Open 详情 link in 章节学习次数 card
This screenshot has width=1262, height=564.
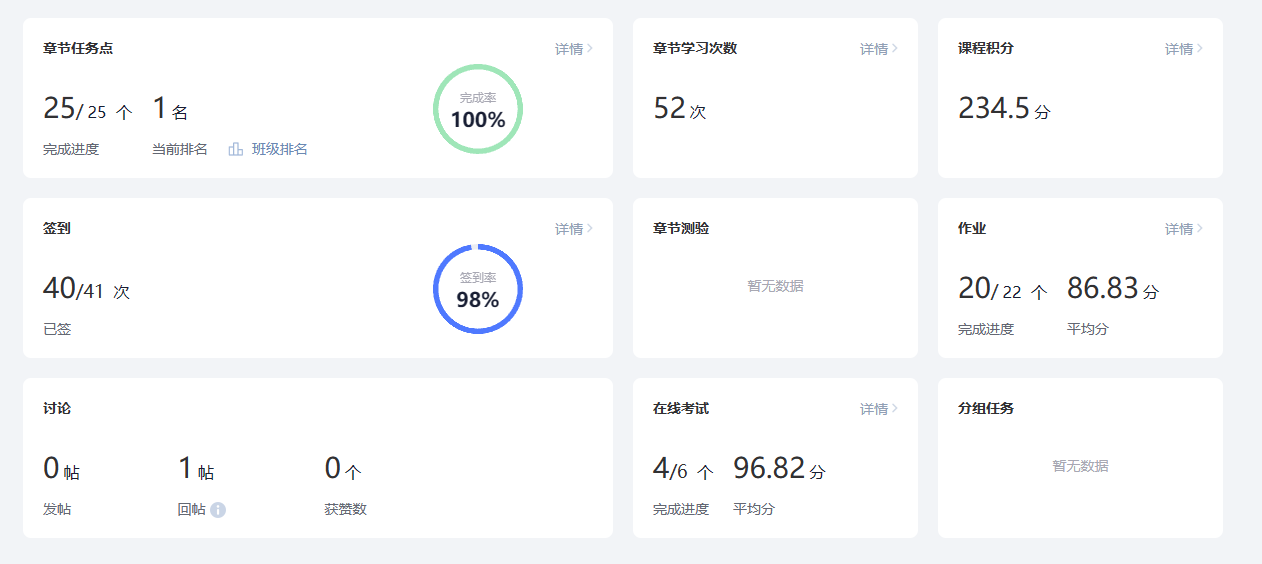(879, 49)
